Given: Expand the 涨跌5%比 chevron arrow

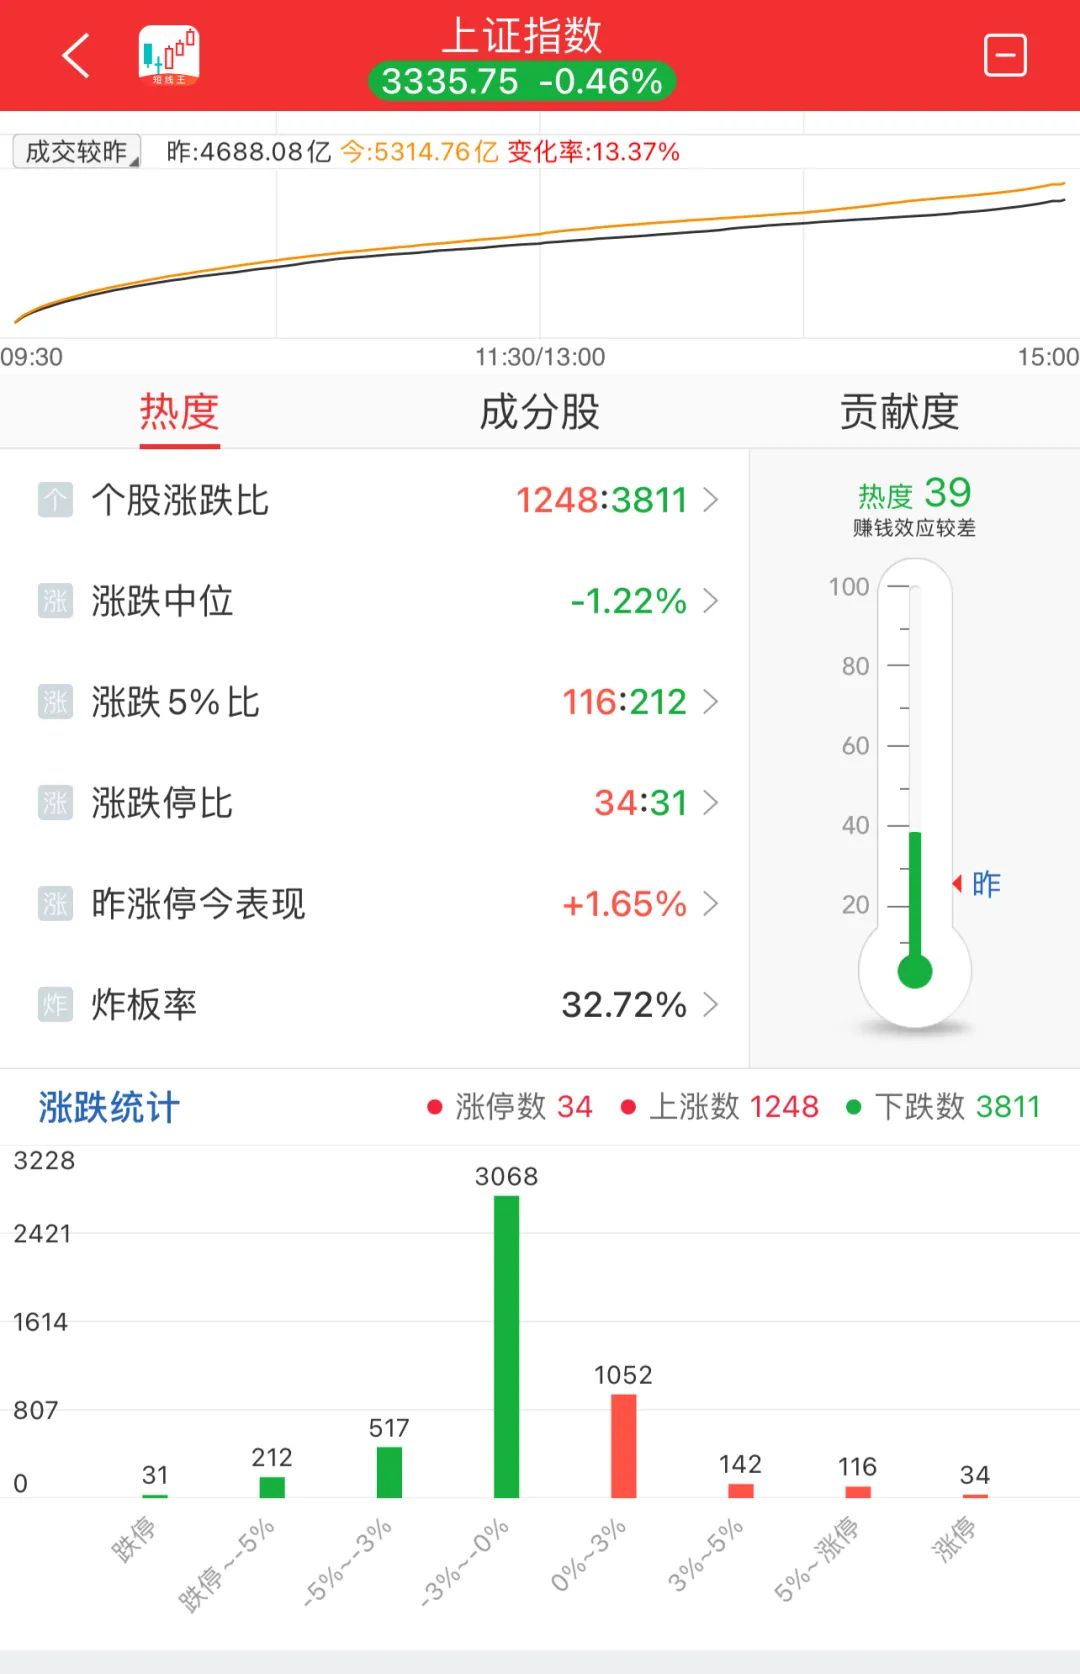Looking at the screenshot, I should pyautogui.click(x=711, y=701).
